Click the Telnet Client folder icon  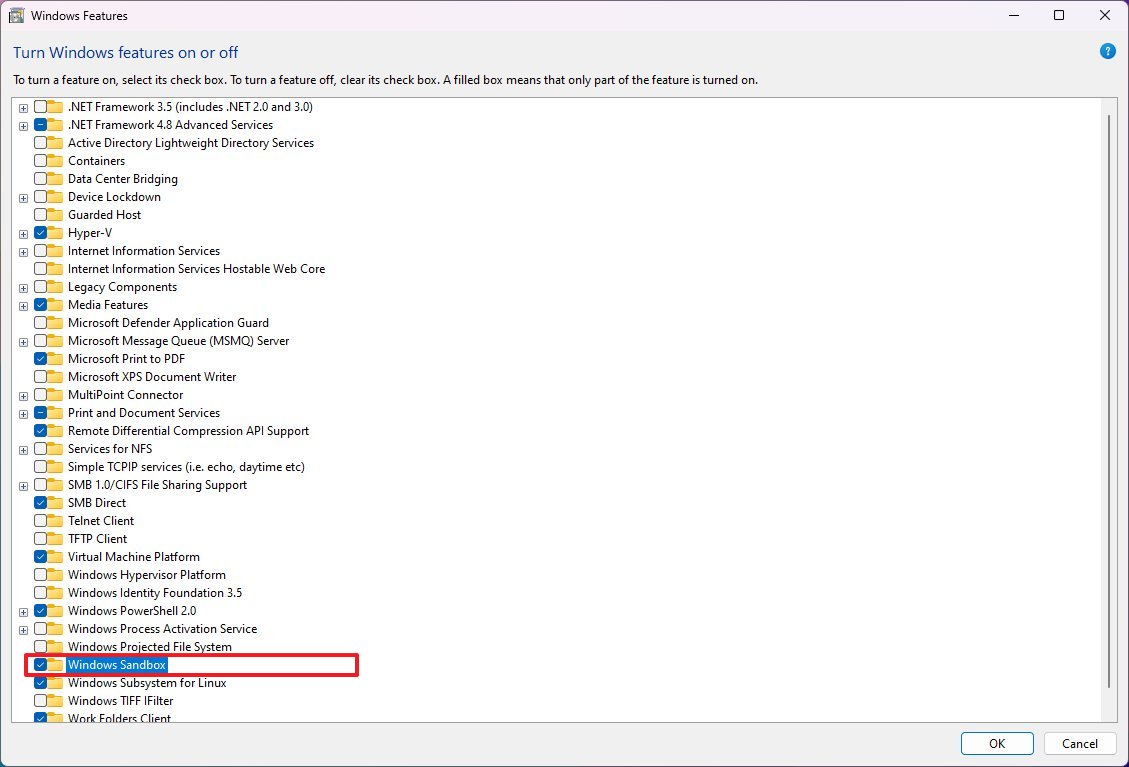pos(55,521)
